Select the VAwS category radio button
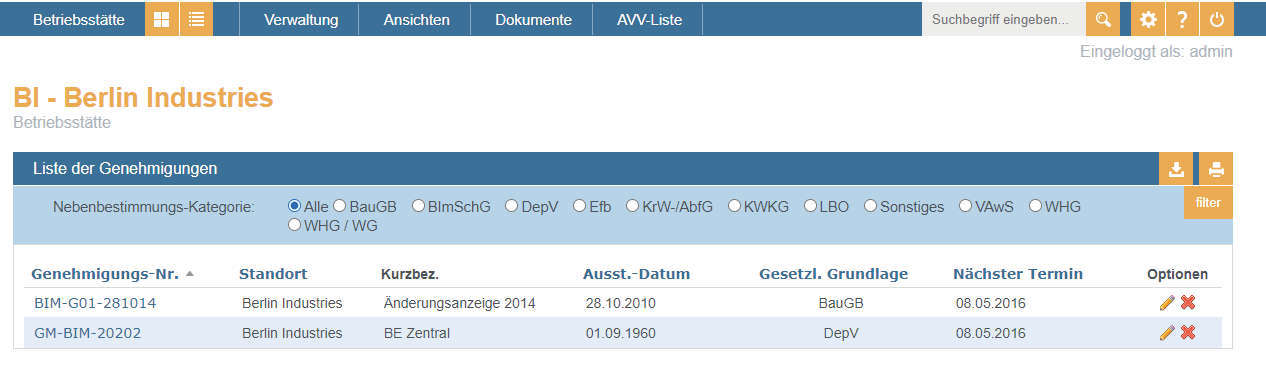The image size is (1266, 372). [x=966, y=206]
